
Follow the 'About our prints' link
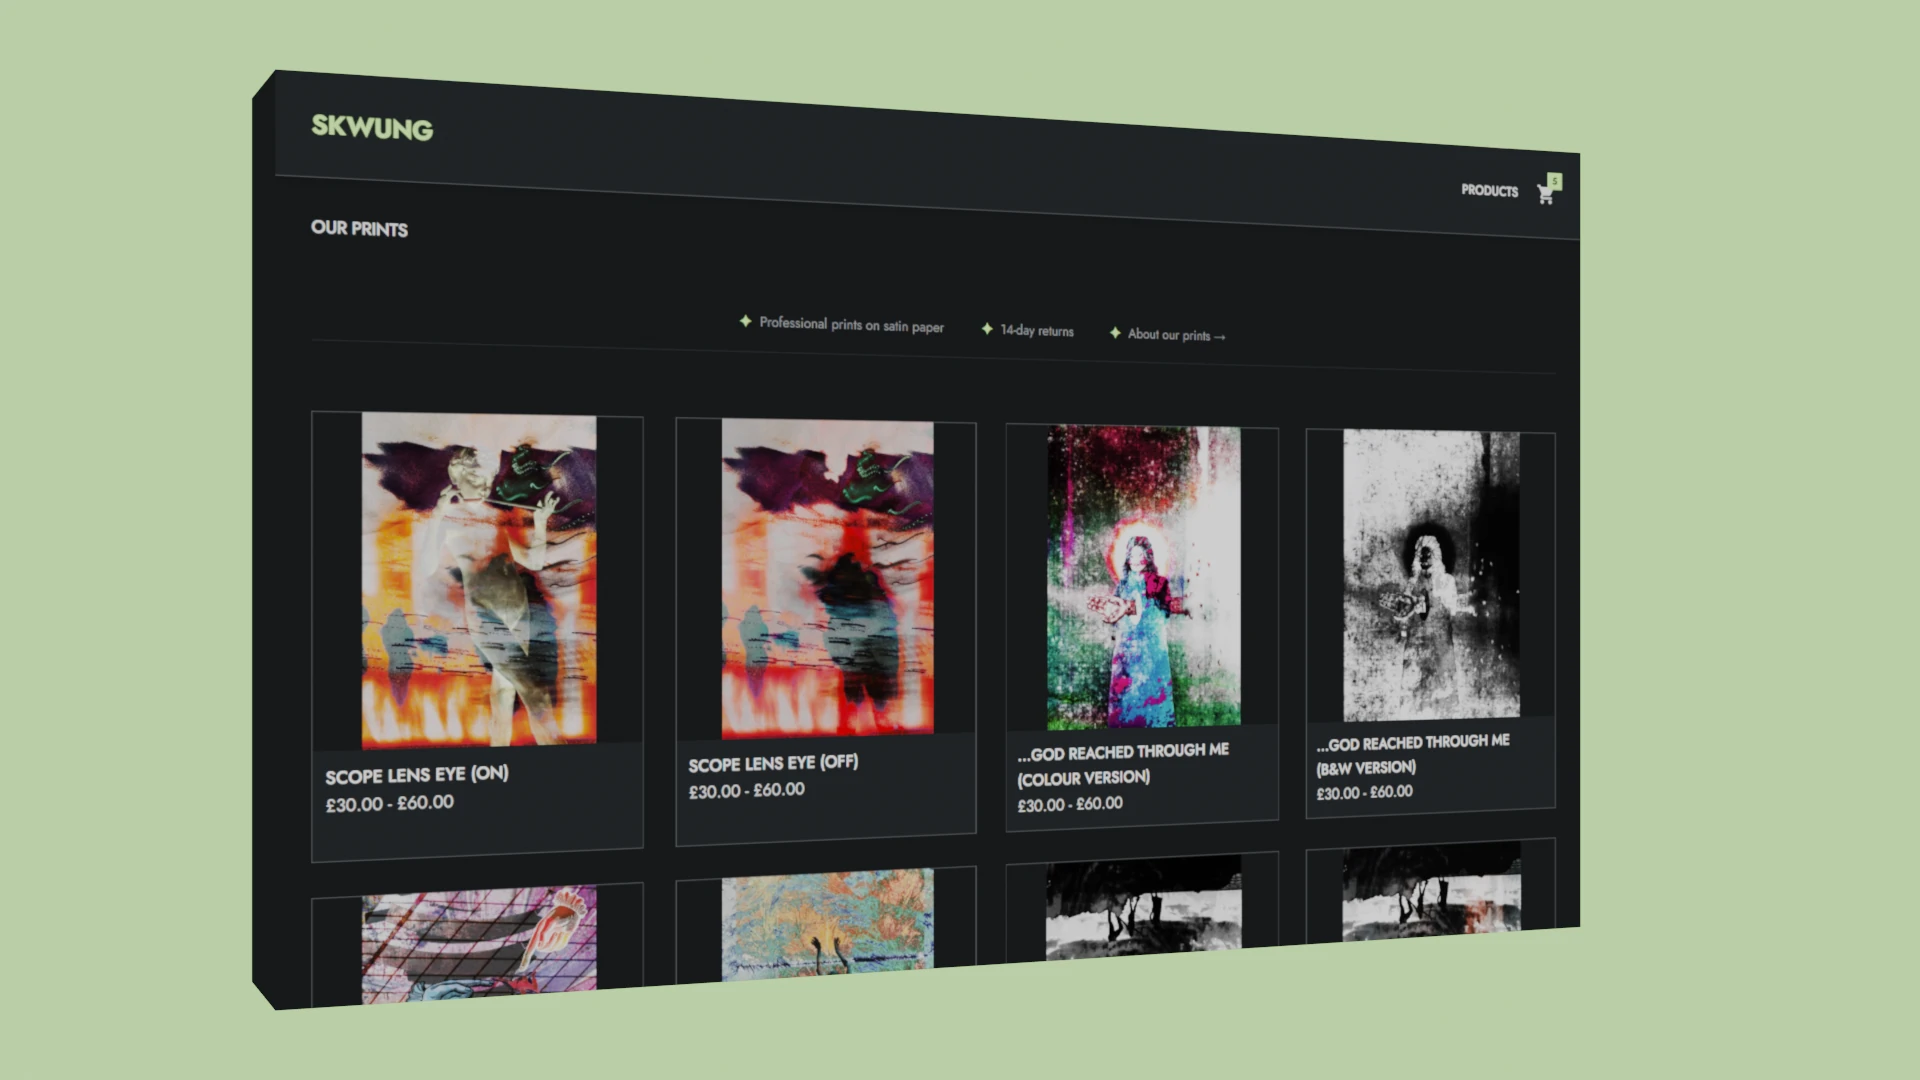[1176, 335]
